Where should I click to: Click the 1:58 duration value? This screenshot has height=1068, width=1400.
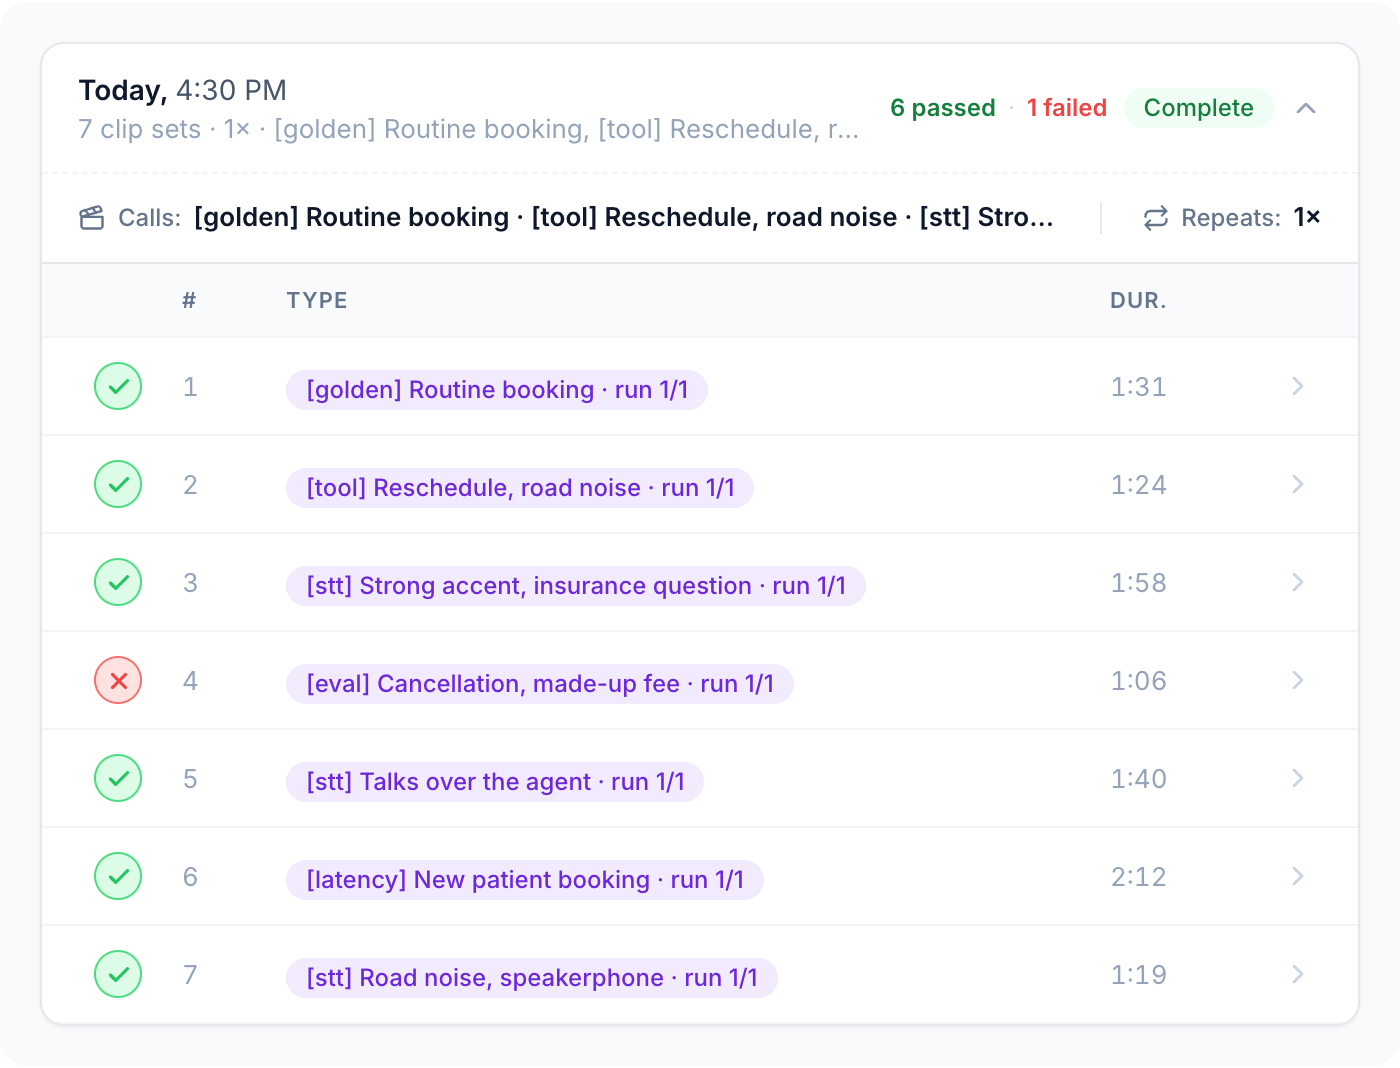tap(1139, 583)
